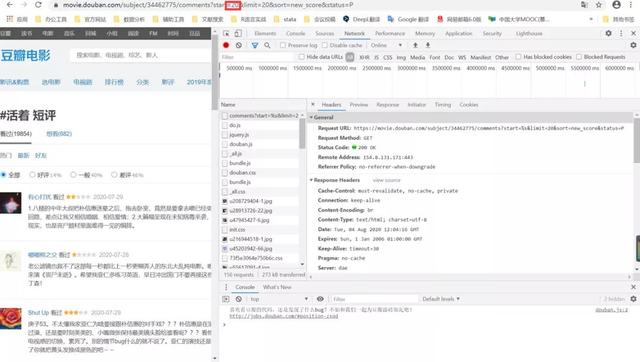Enable Disable cache checkbox
This screenshot has width=640, height=362.
[324, 45]
